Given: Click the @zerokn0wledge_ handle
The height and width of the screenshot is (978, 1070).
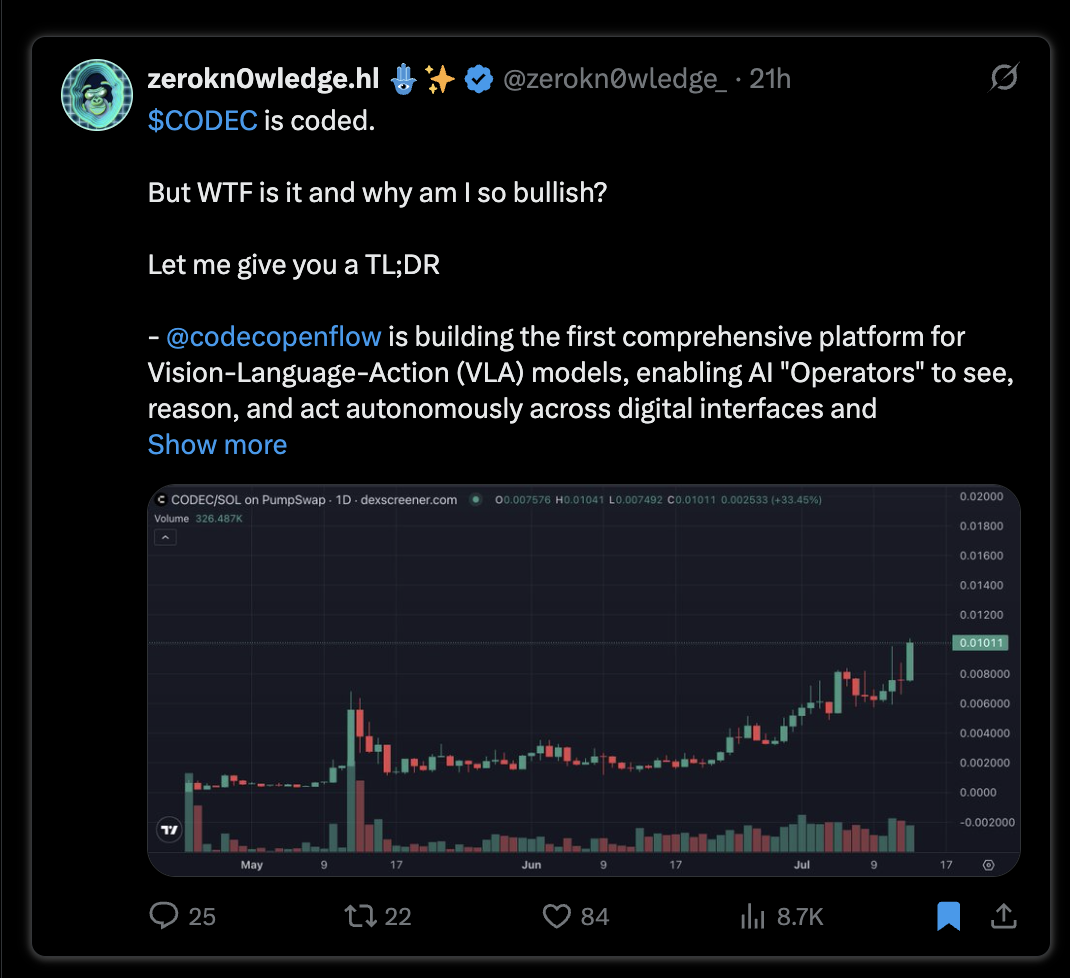Looking at the screenshot, I should 615,79.
